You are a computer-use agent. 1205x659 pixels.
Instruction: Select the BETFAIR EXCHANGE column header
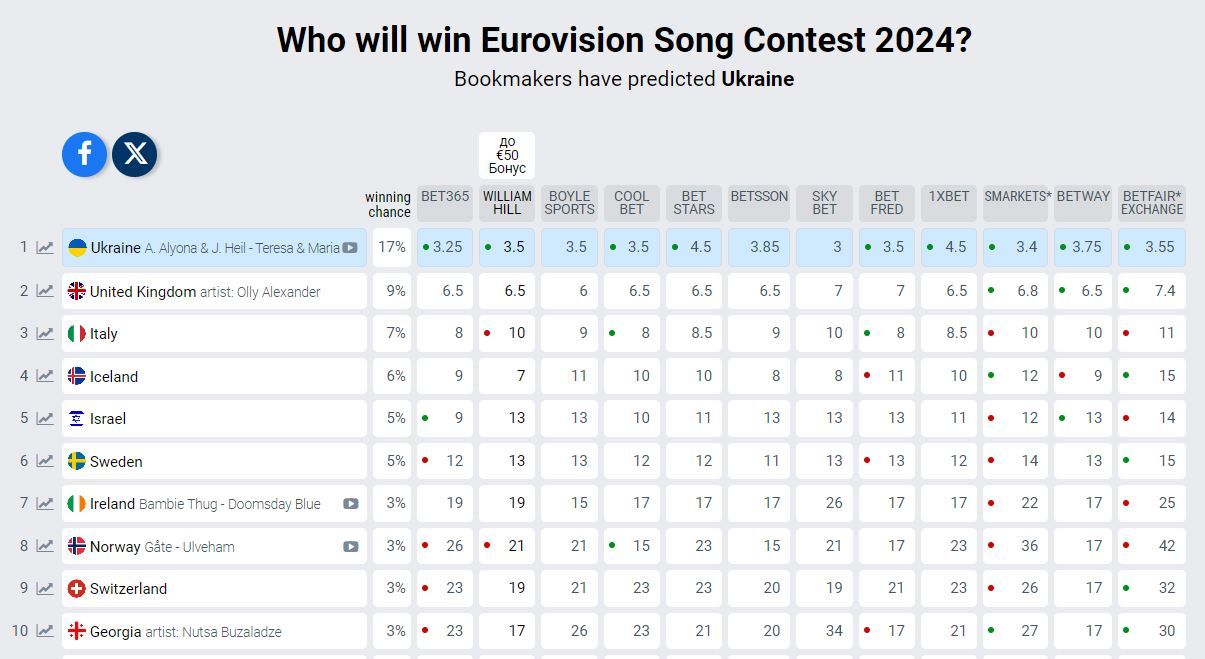pyautogui.click(x=1152, y=203)
